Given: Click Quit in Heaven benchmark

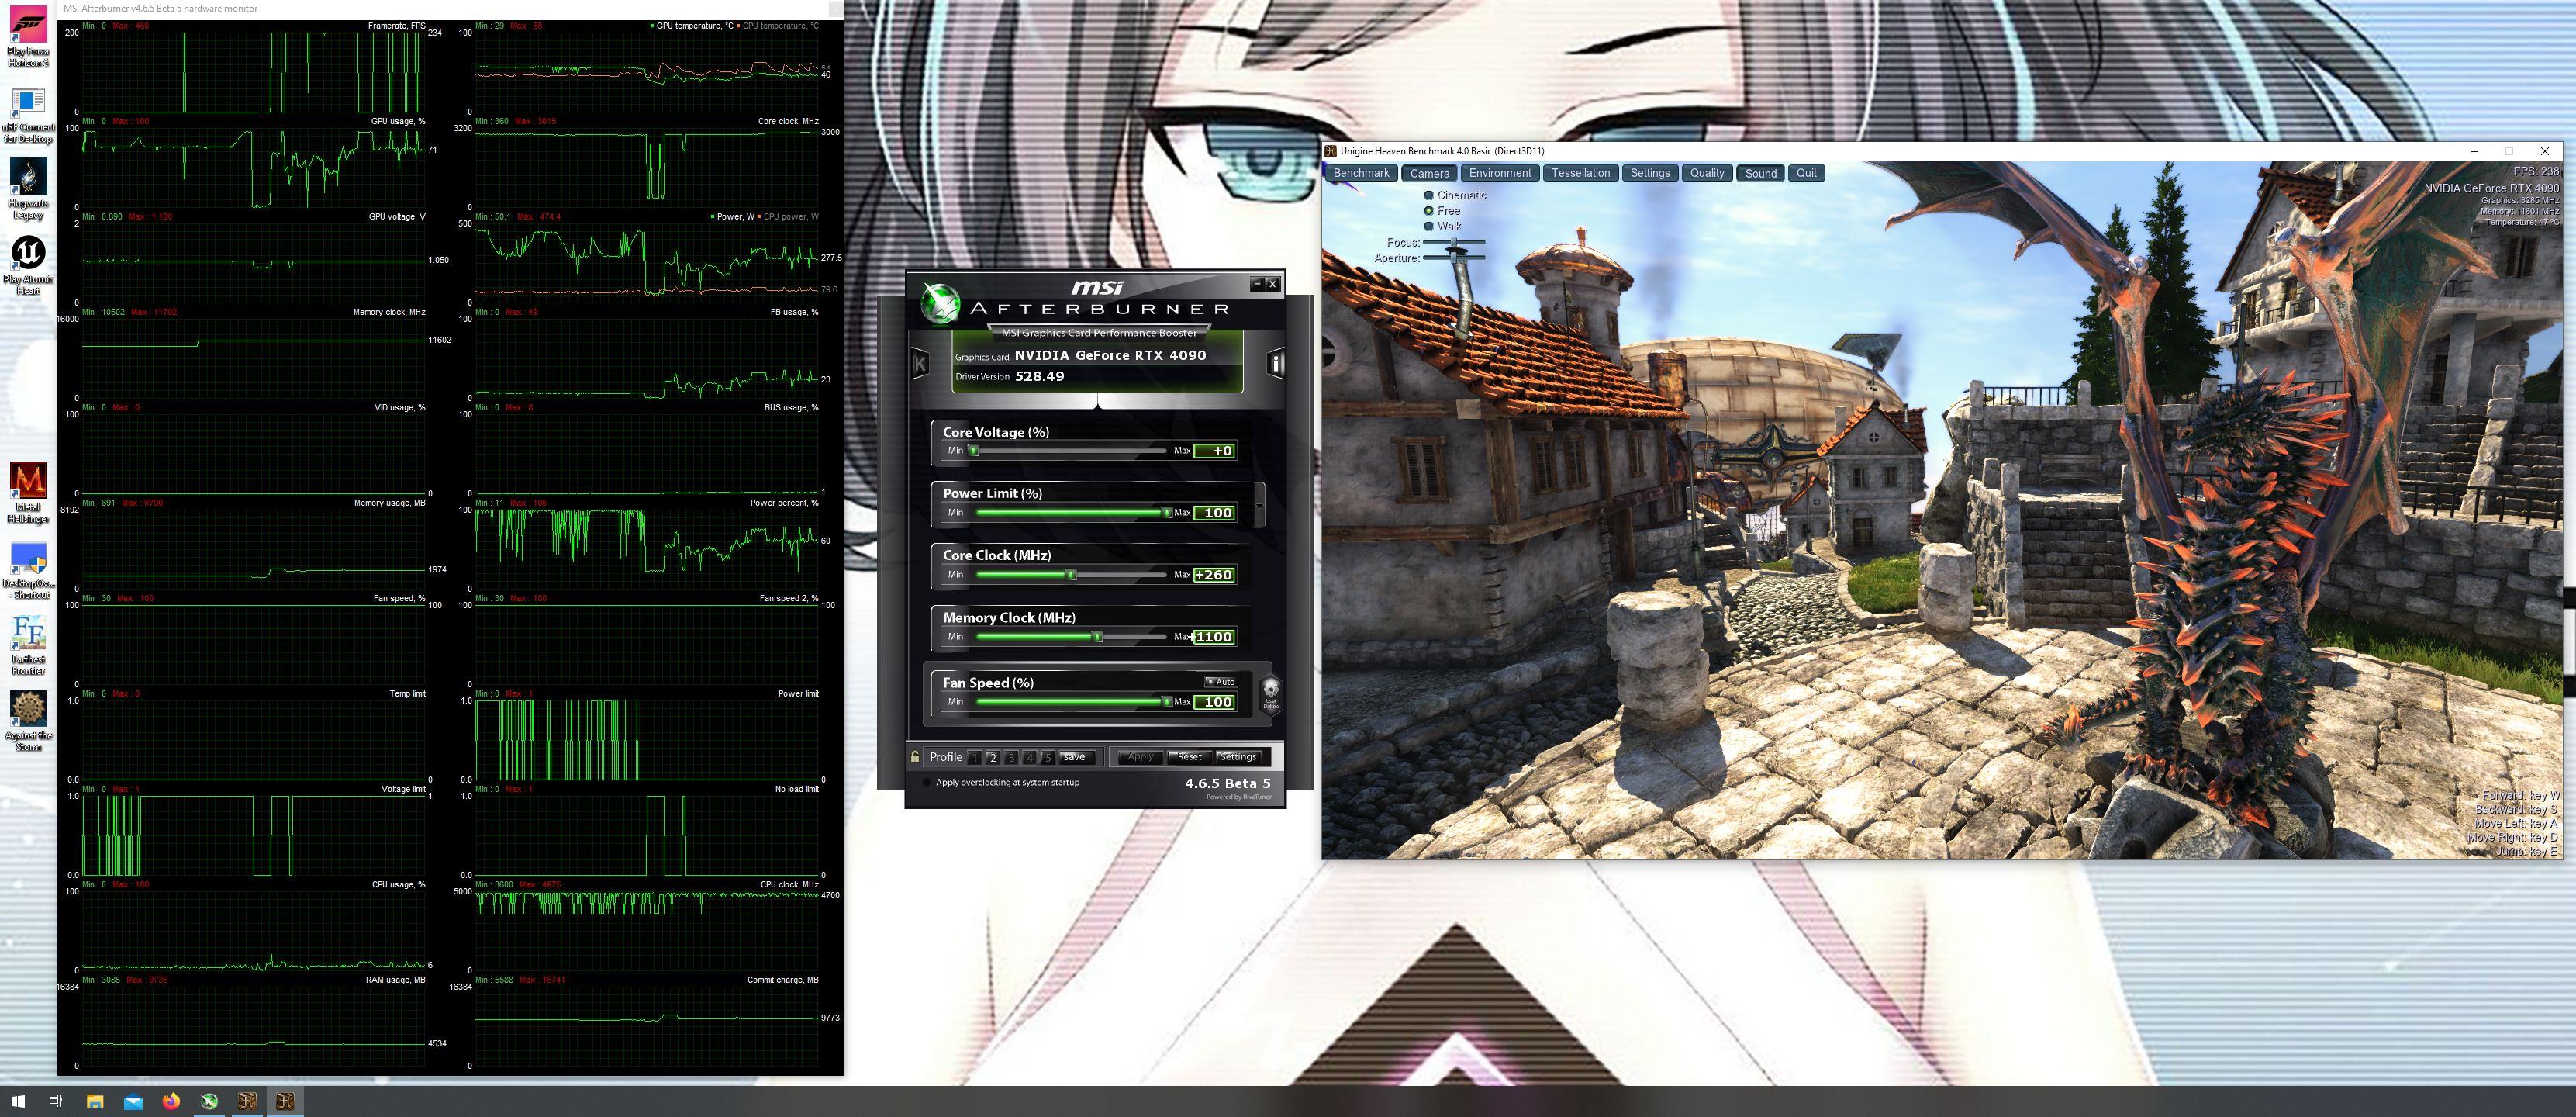Looking at the screenshot, I should tap(1806, 173).
